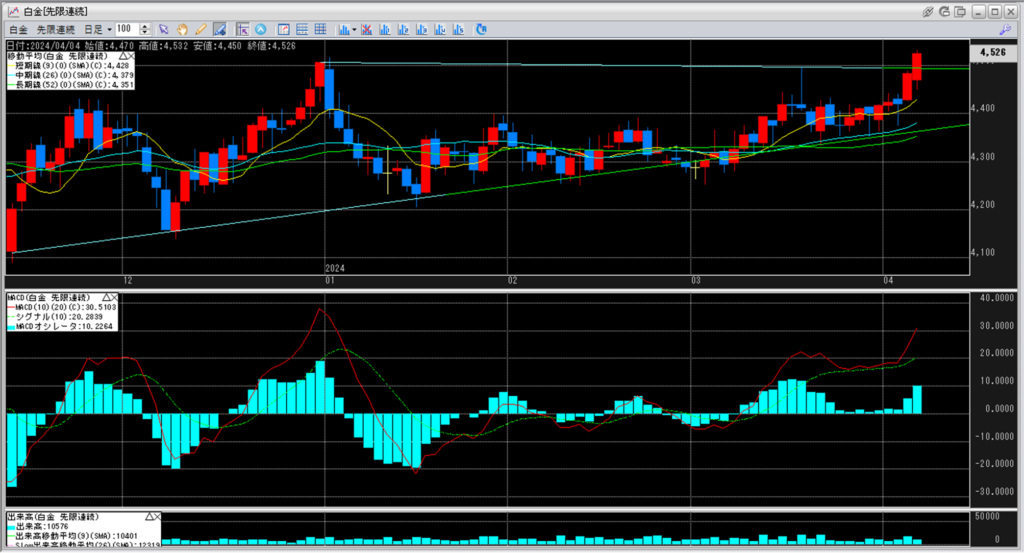Click the link-window chain icon in title bar
Image resolution: width=1024 pixels, height=553 pixels.
click(x=928, y=10)
